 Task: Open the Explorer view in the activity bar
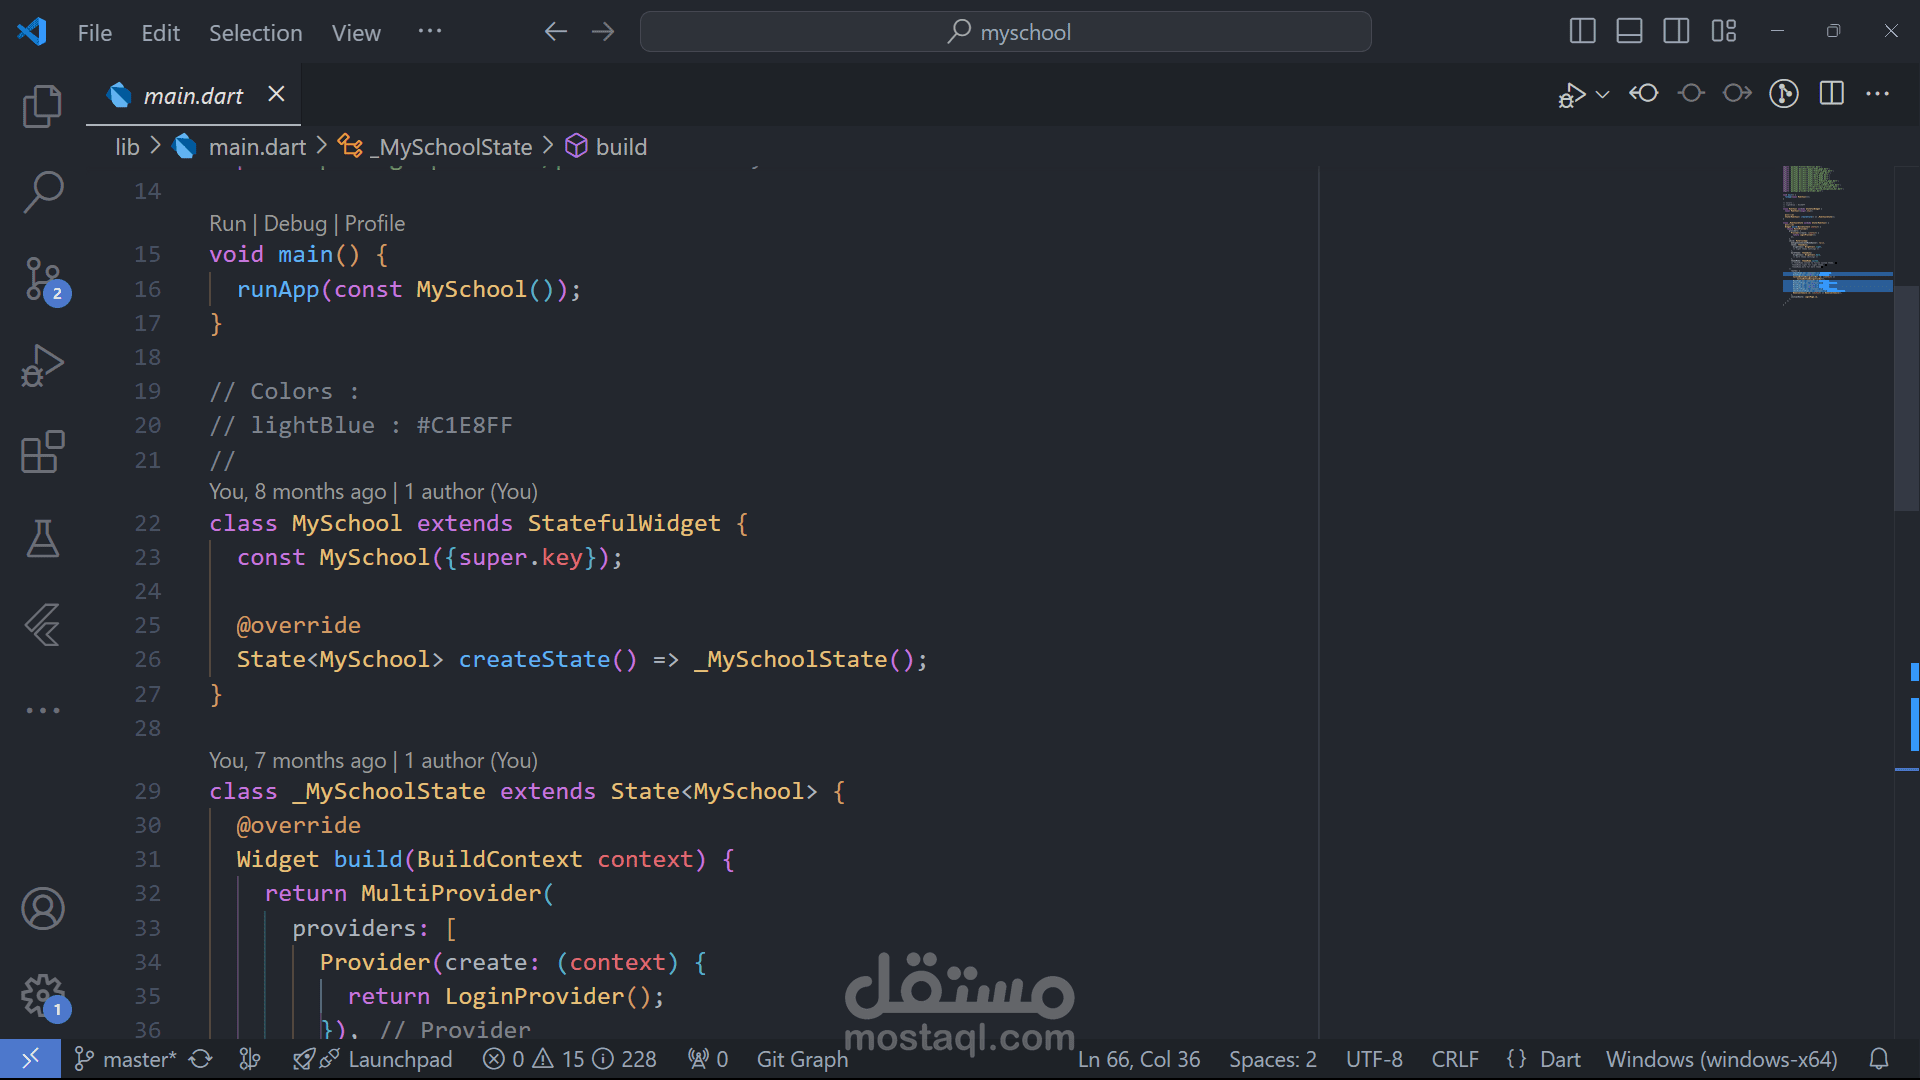(x=42, y=106)
